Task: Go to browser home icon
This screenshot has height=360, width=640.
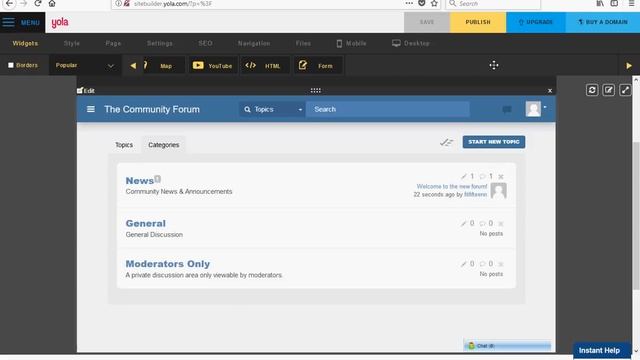Action: coord(52,4)
